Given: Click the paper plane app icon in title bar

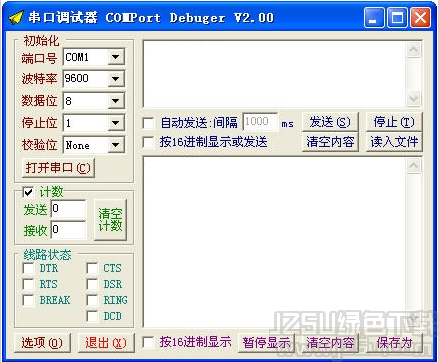Looking at the screenshot, I should (16, 18).
